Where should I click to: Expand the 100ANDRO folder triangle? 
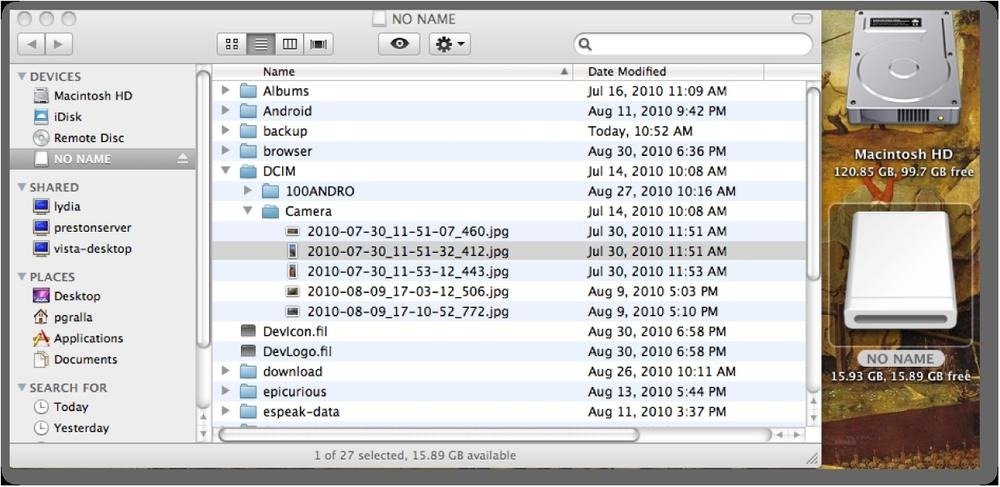(247, 191)
